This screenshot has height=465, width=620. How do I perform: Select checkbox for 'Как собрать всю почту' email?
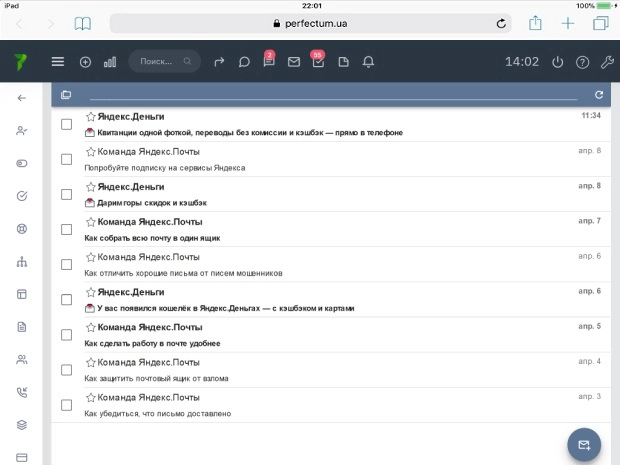click(x=66, y=230)
